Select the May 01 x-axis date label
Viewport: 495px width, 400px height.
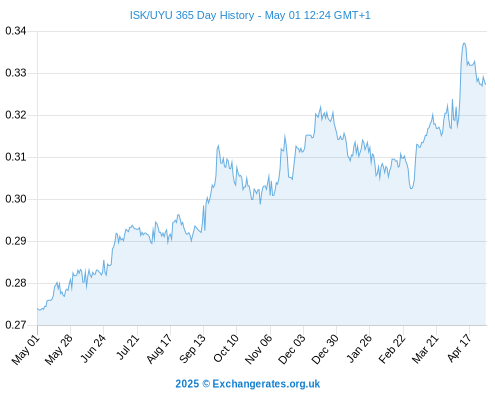(x=25, y=350)
